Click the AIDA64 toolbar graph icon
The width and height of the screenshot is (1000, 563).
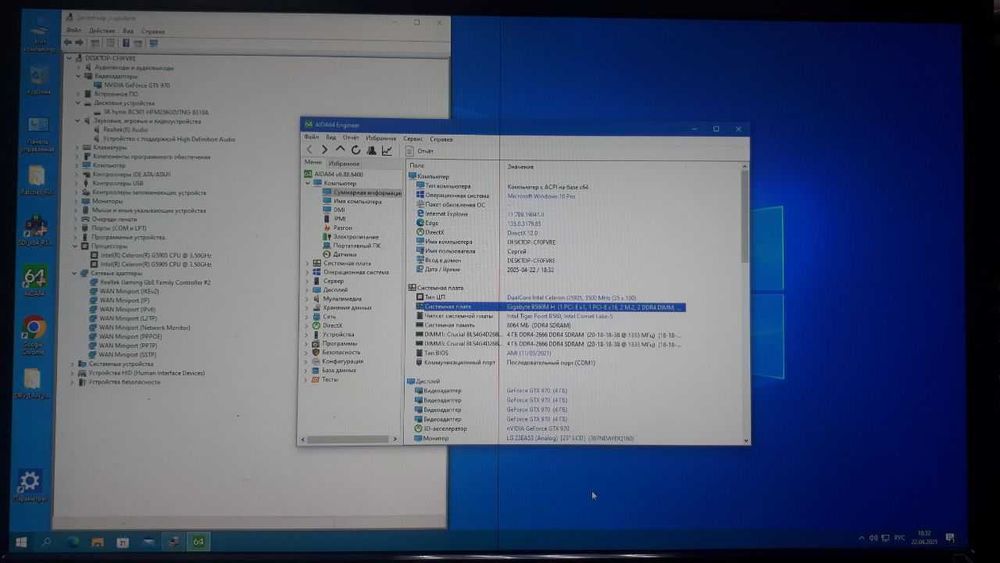pos(386,150)
